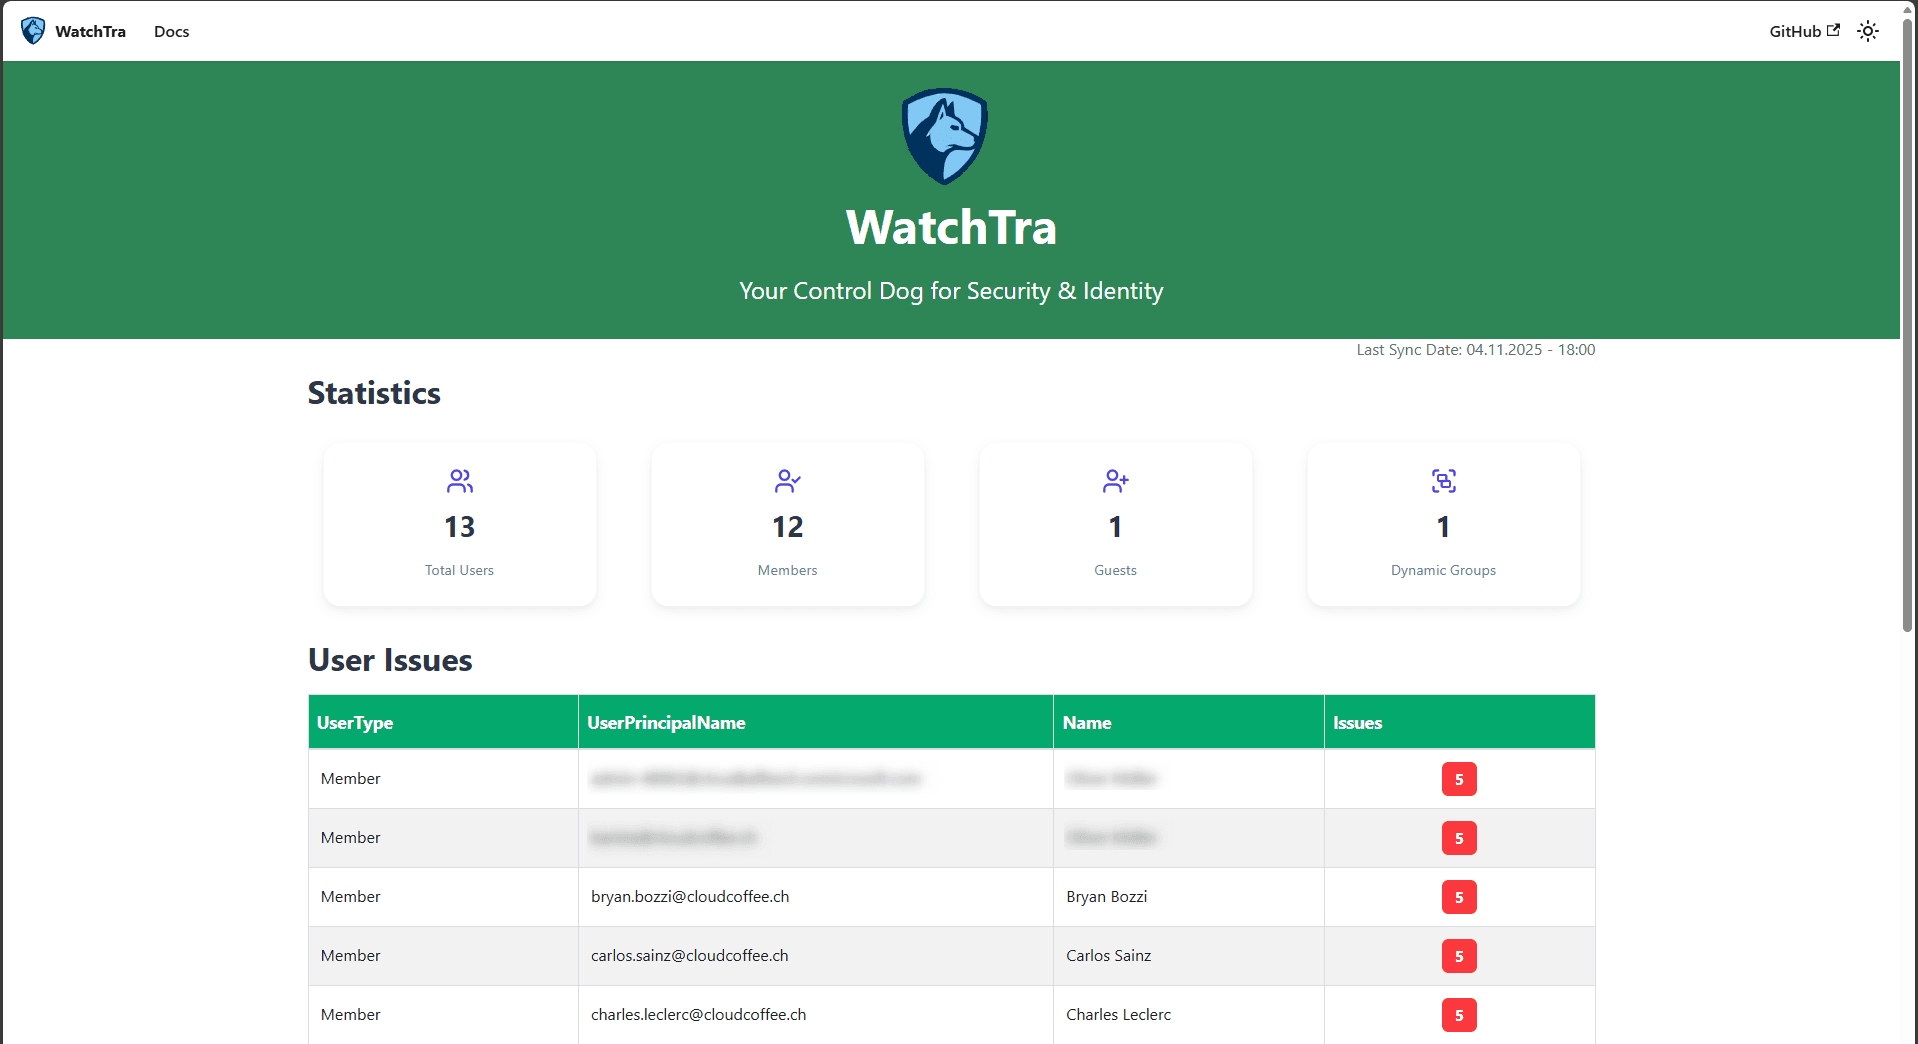
Task: Click the Dynamic Groups icon
Action: point(1443,481)
